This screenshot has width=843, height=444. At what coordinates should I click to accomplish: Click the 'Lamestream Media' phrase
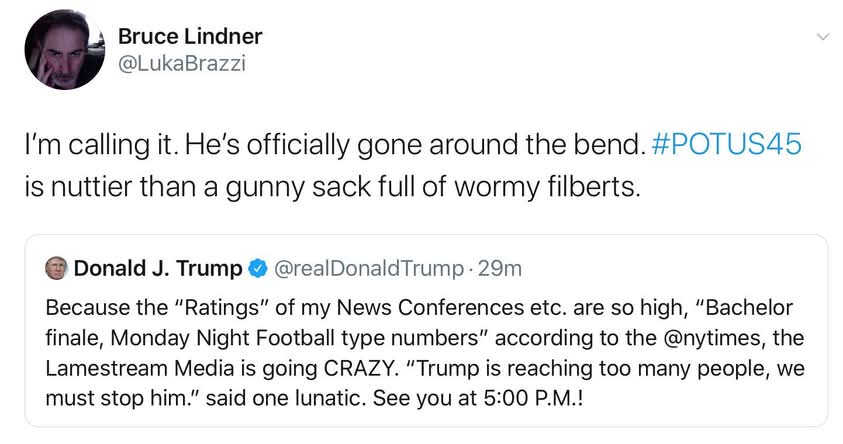pos(140,368)
